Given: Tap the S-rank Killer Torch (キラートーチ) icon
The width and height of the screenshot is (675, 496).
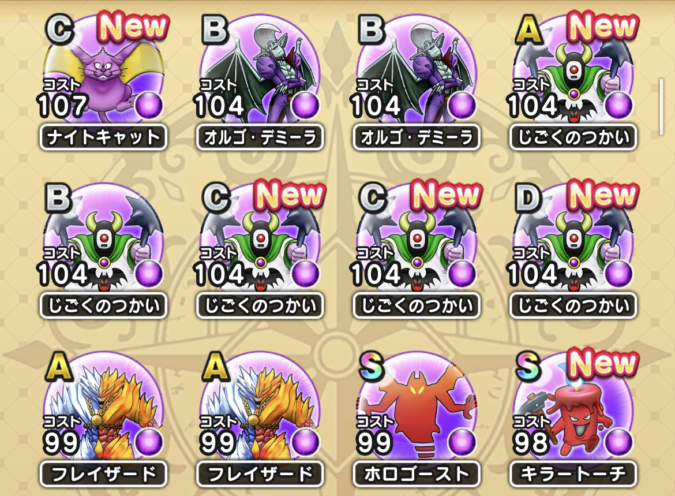Looking at the screenshot, I should (x=573, y=408).
